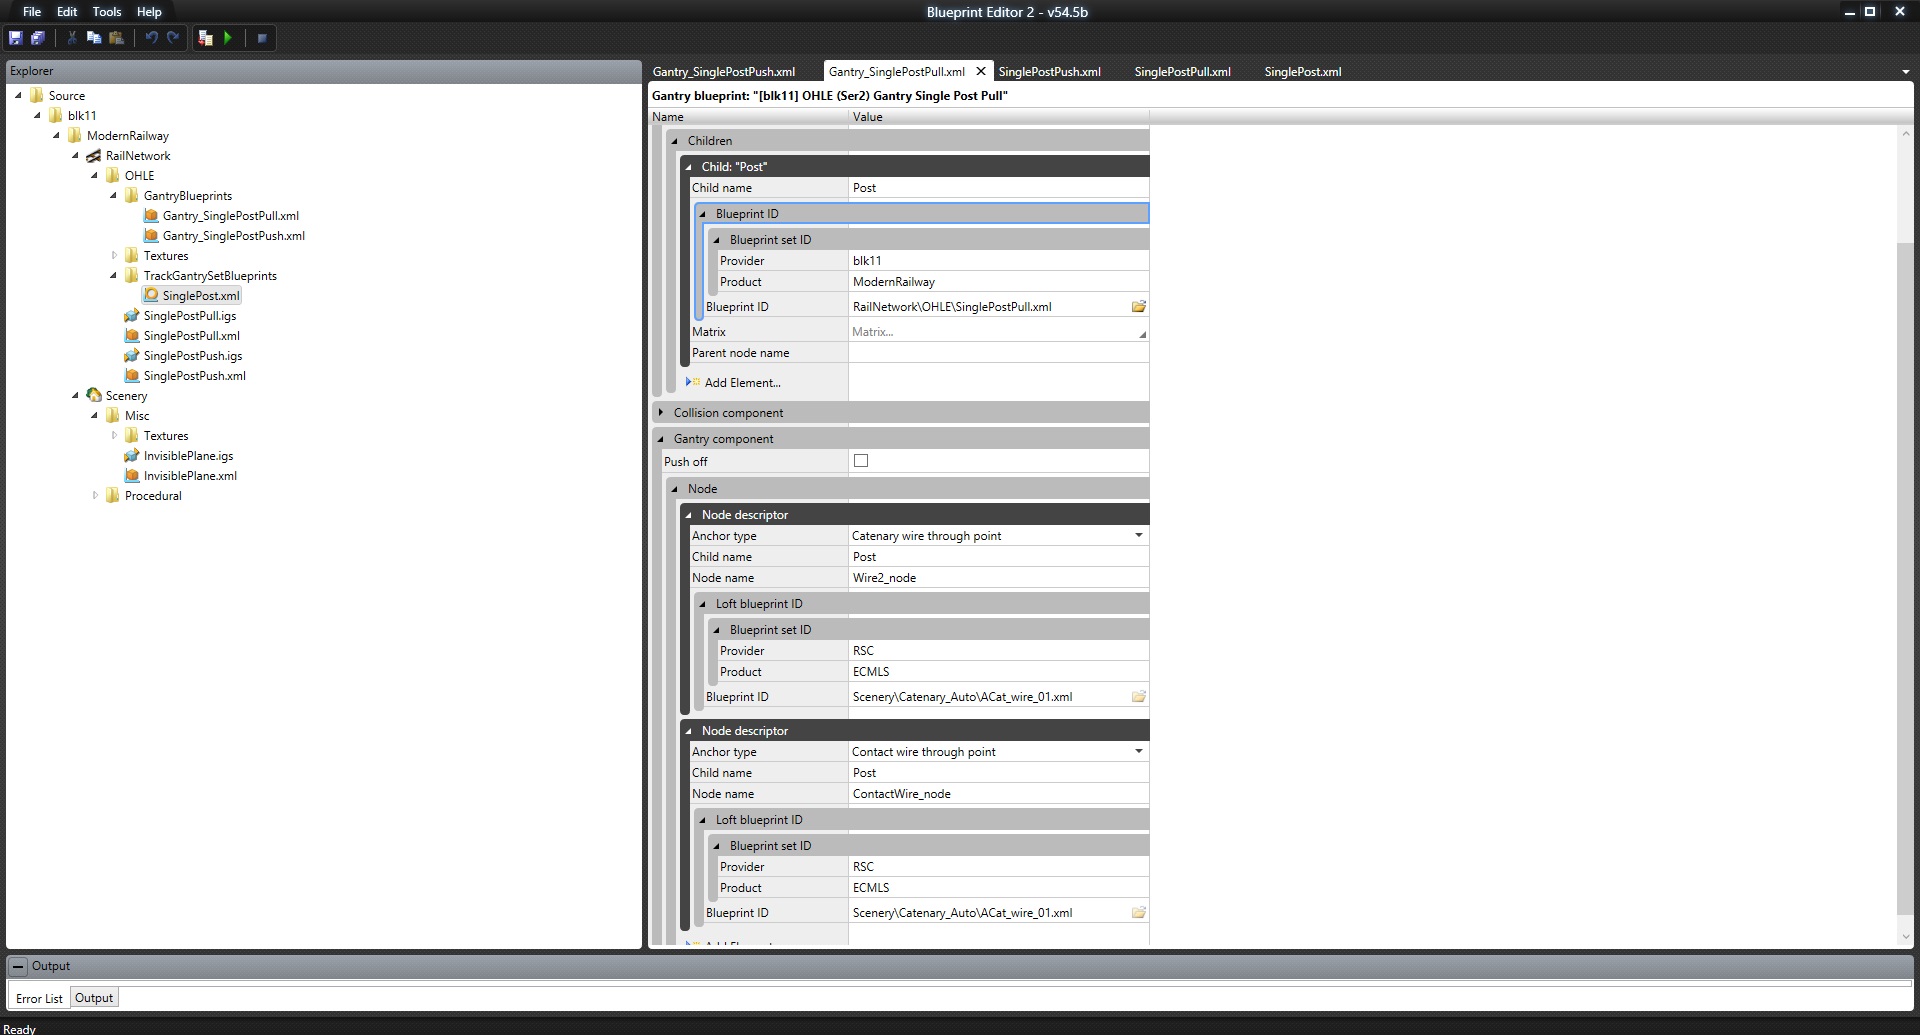Click the Save icon in the toolbar
This screenshot has height=1035, width=1920.
[16, 38]
